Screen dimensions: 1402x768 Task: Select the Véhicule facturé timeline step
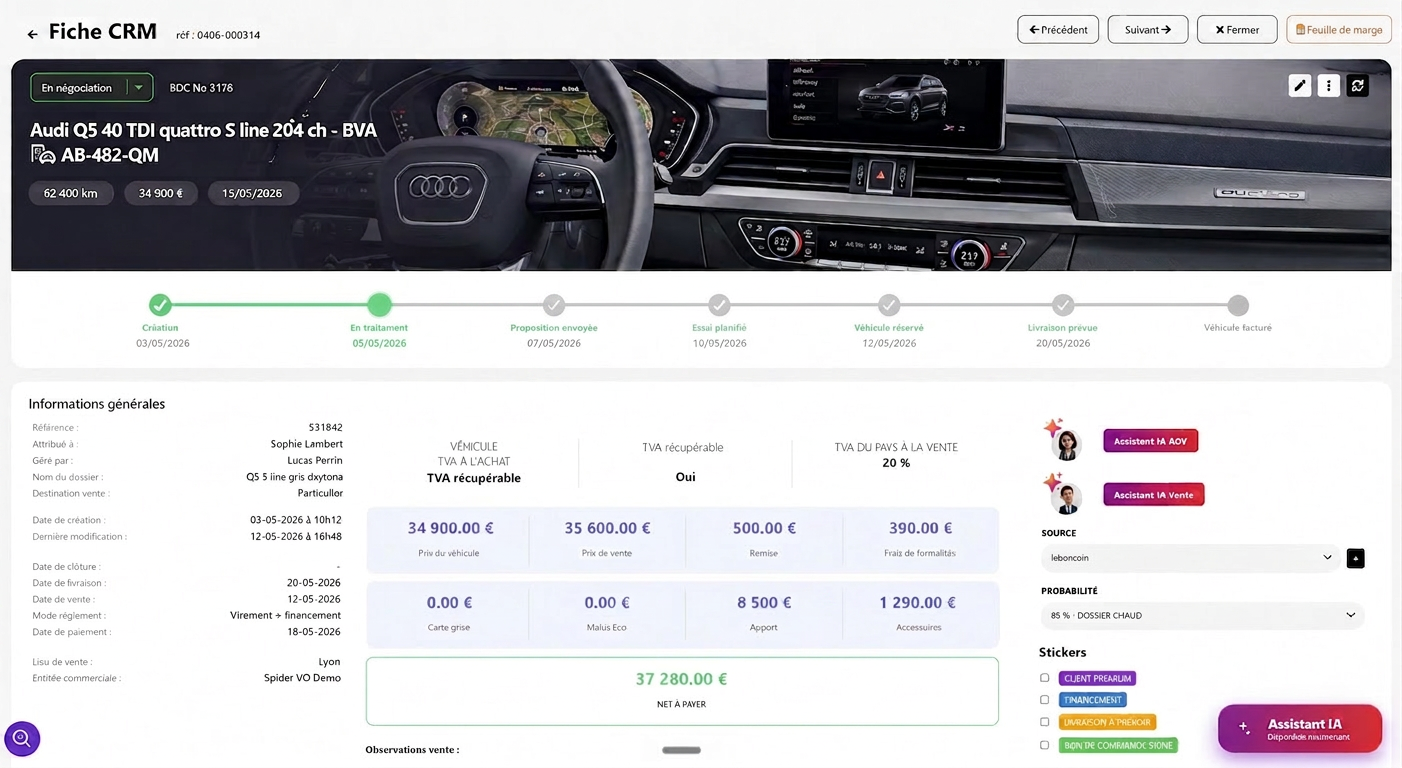1238,305
